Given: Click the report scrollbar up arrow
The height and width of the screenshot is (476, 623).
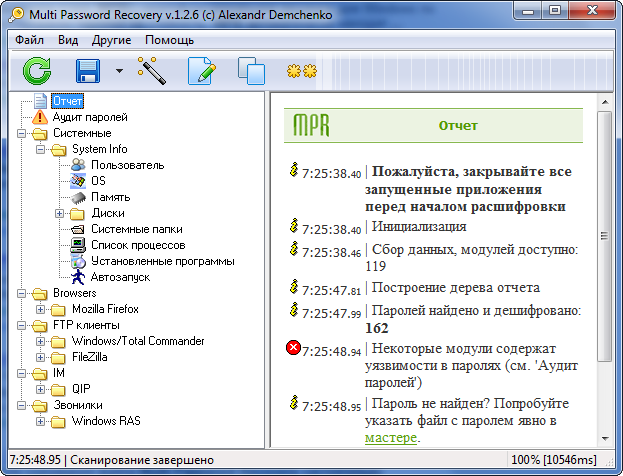Looking at the screenshot, I should point(605,102).
